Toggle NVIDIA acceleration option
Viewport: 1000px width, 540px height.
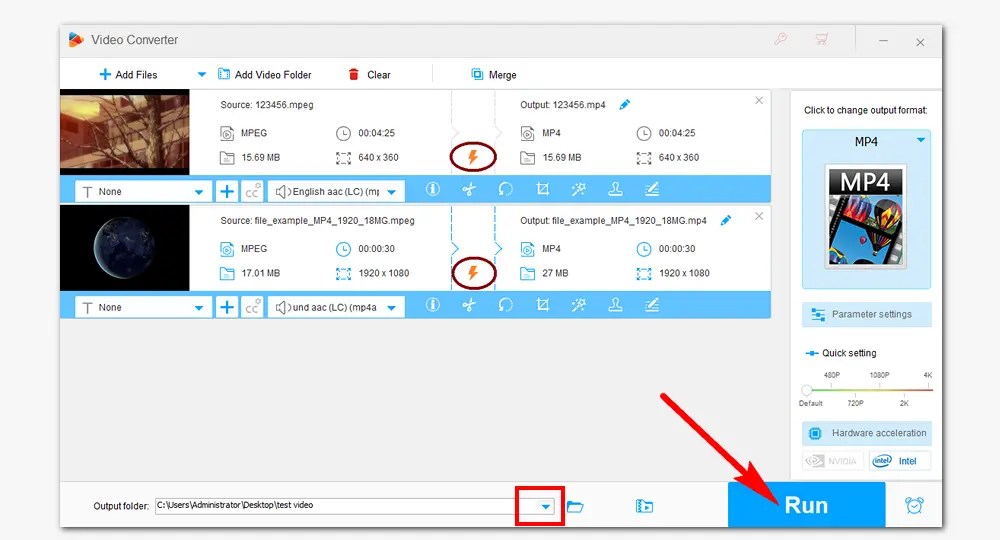[x=832, y=461]
